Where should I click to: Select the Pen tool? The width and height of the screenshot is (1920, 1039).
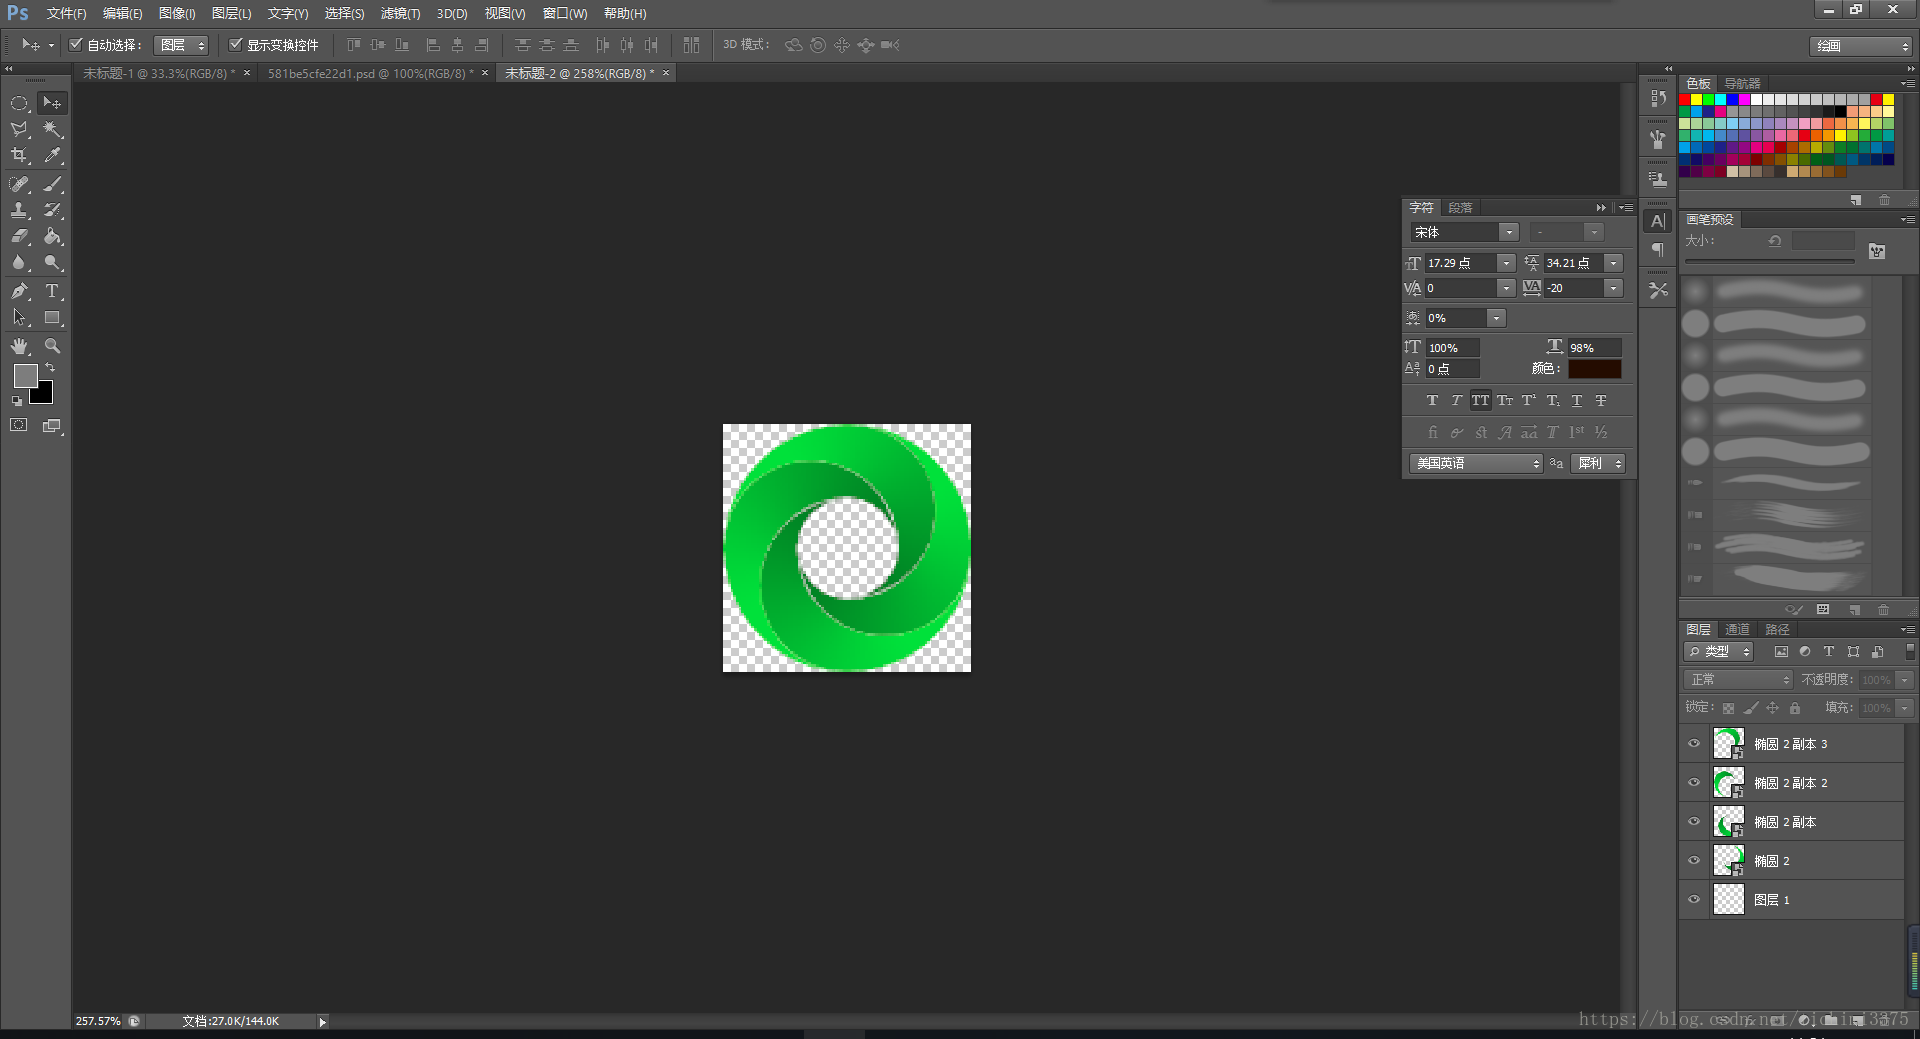pyautogui.click(x=19, y=291)
